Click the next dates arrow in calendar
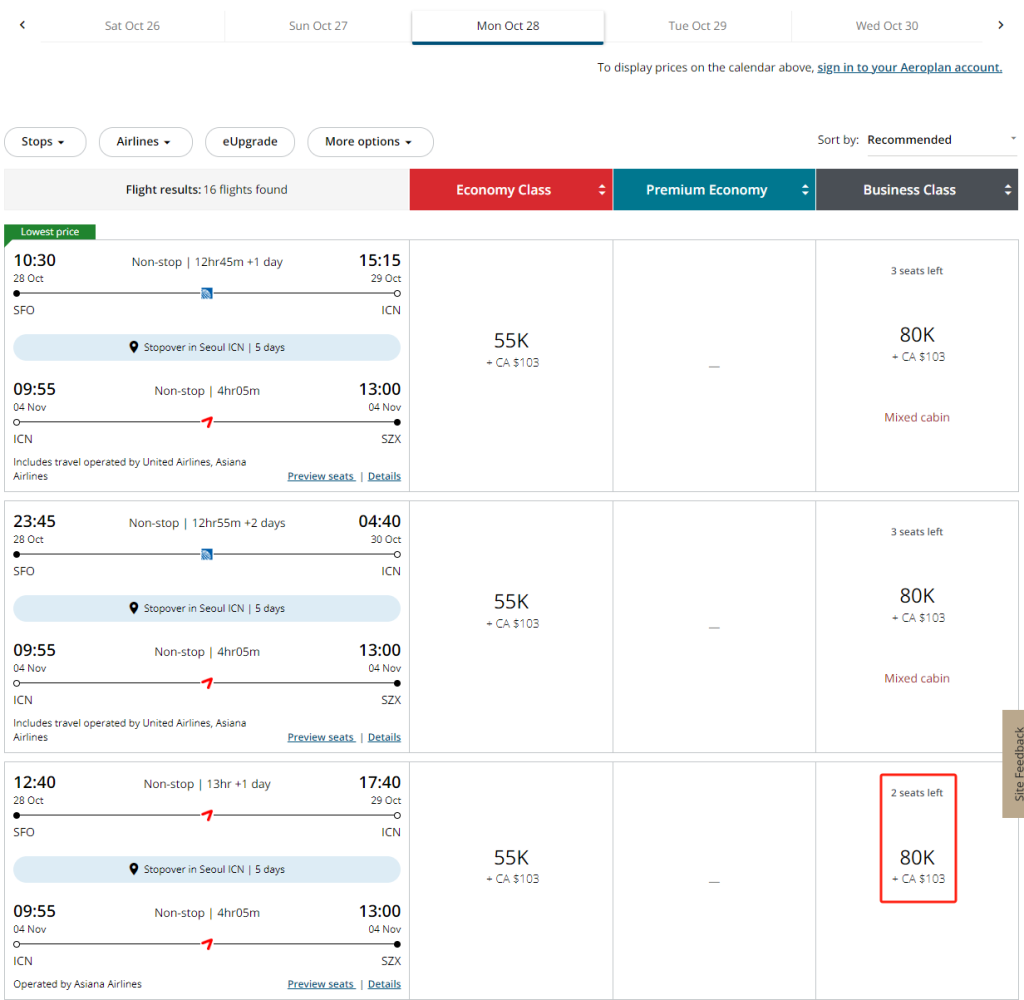1024x1000 pixels. pos(1000,25)
